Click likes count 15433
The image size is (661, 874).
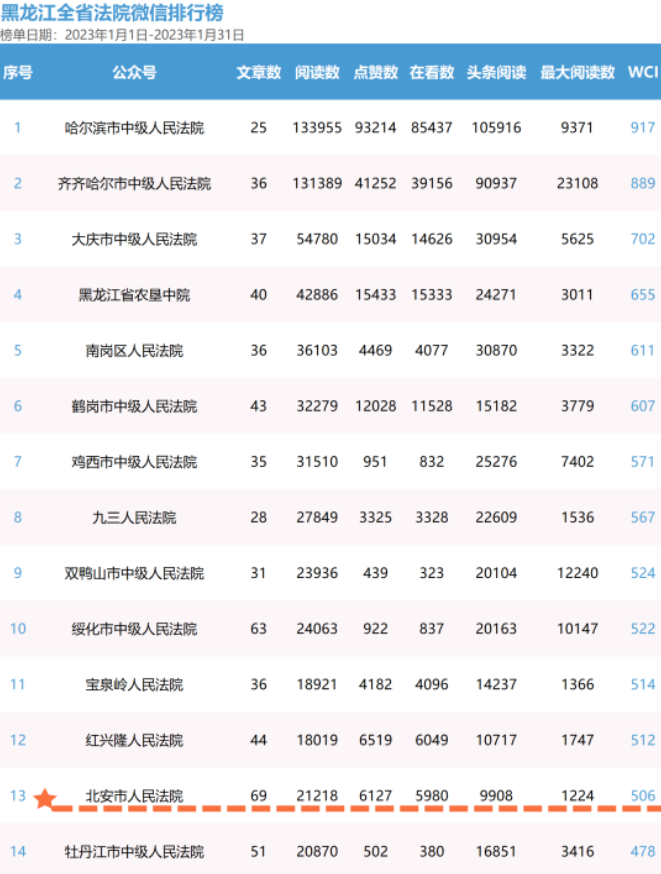point(376,295)
